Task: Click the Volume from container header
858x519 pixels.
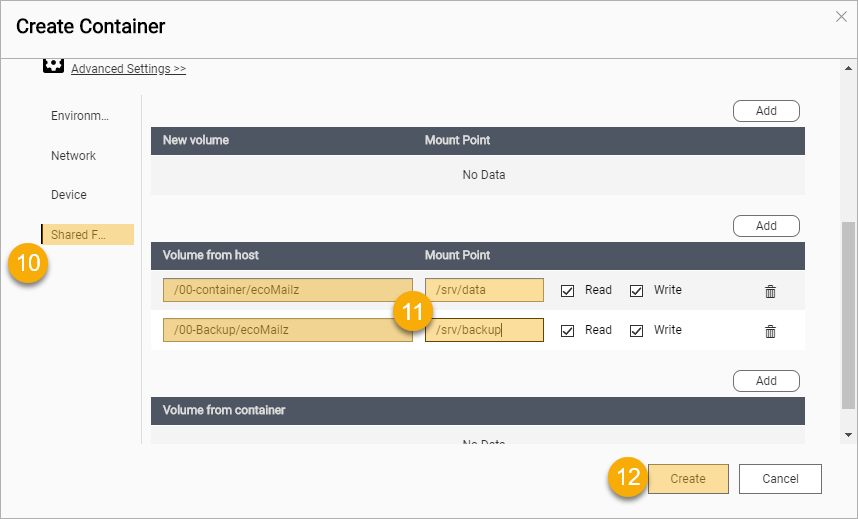Action: click(224, 410)
